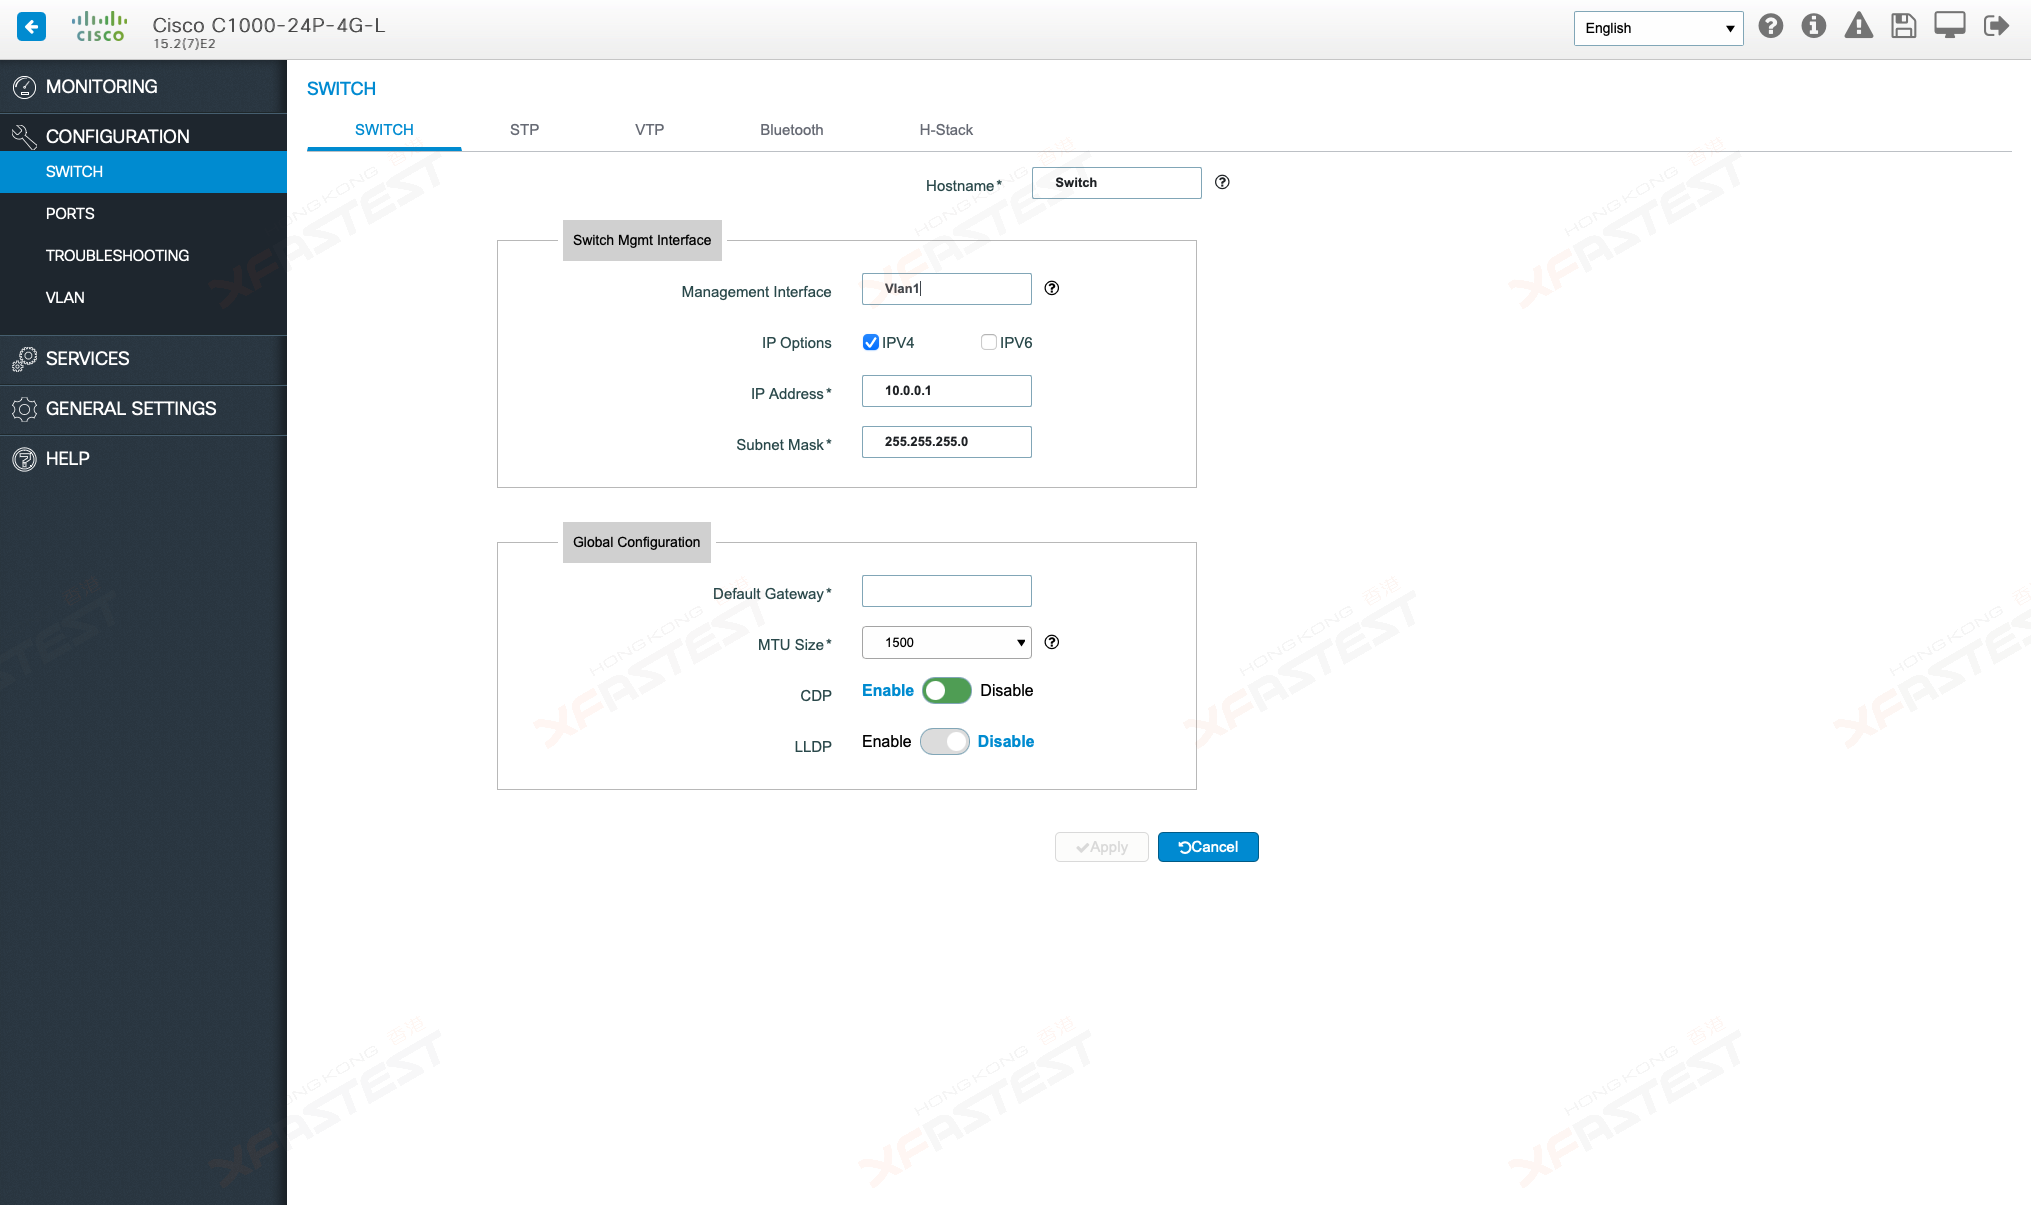Click the Services gears icon in sidebar
2031x1205 pixels.
pos(24,359)
